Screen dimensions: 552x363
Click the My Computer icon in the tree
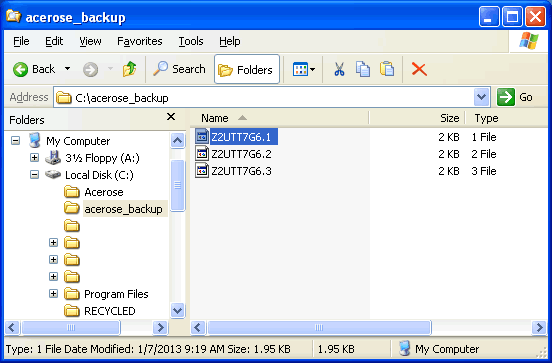[34, 140]
